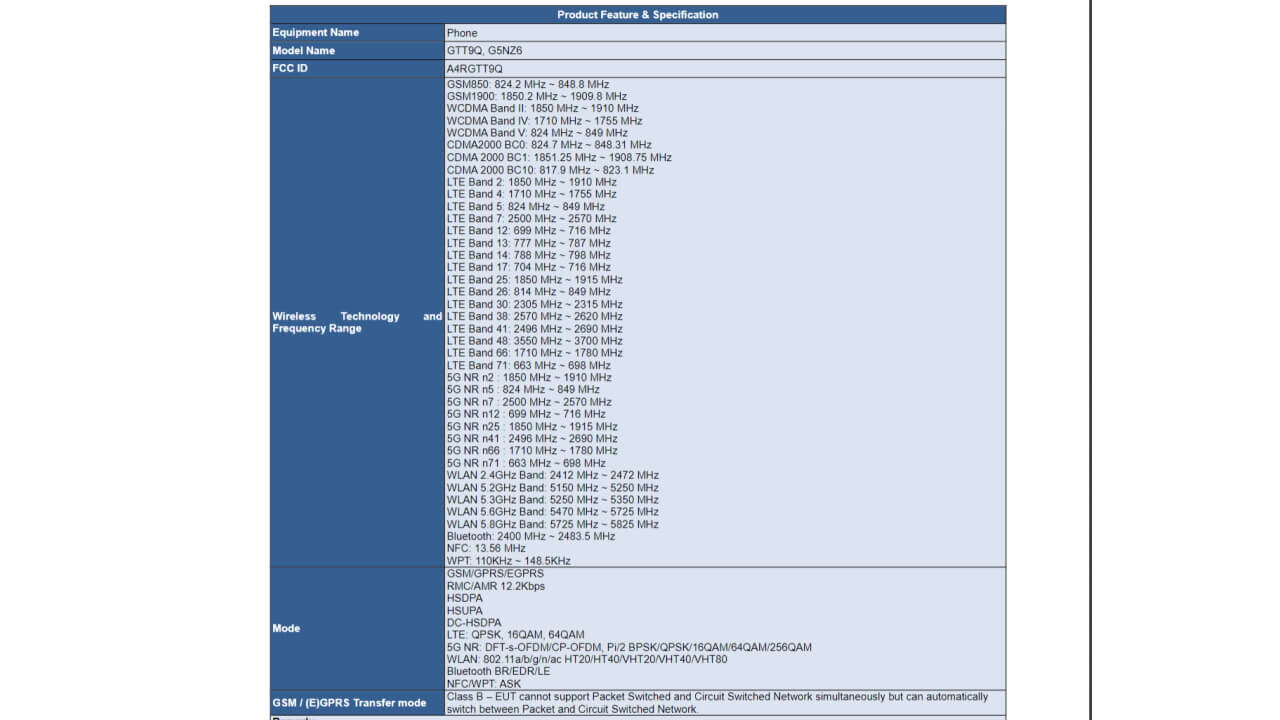Click the WLAN 5.8GHz Band line

[552, 524]
